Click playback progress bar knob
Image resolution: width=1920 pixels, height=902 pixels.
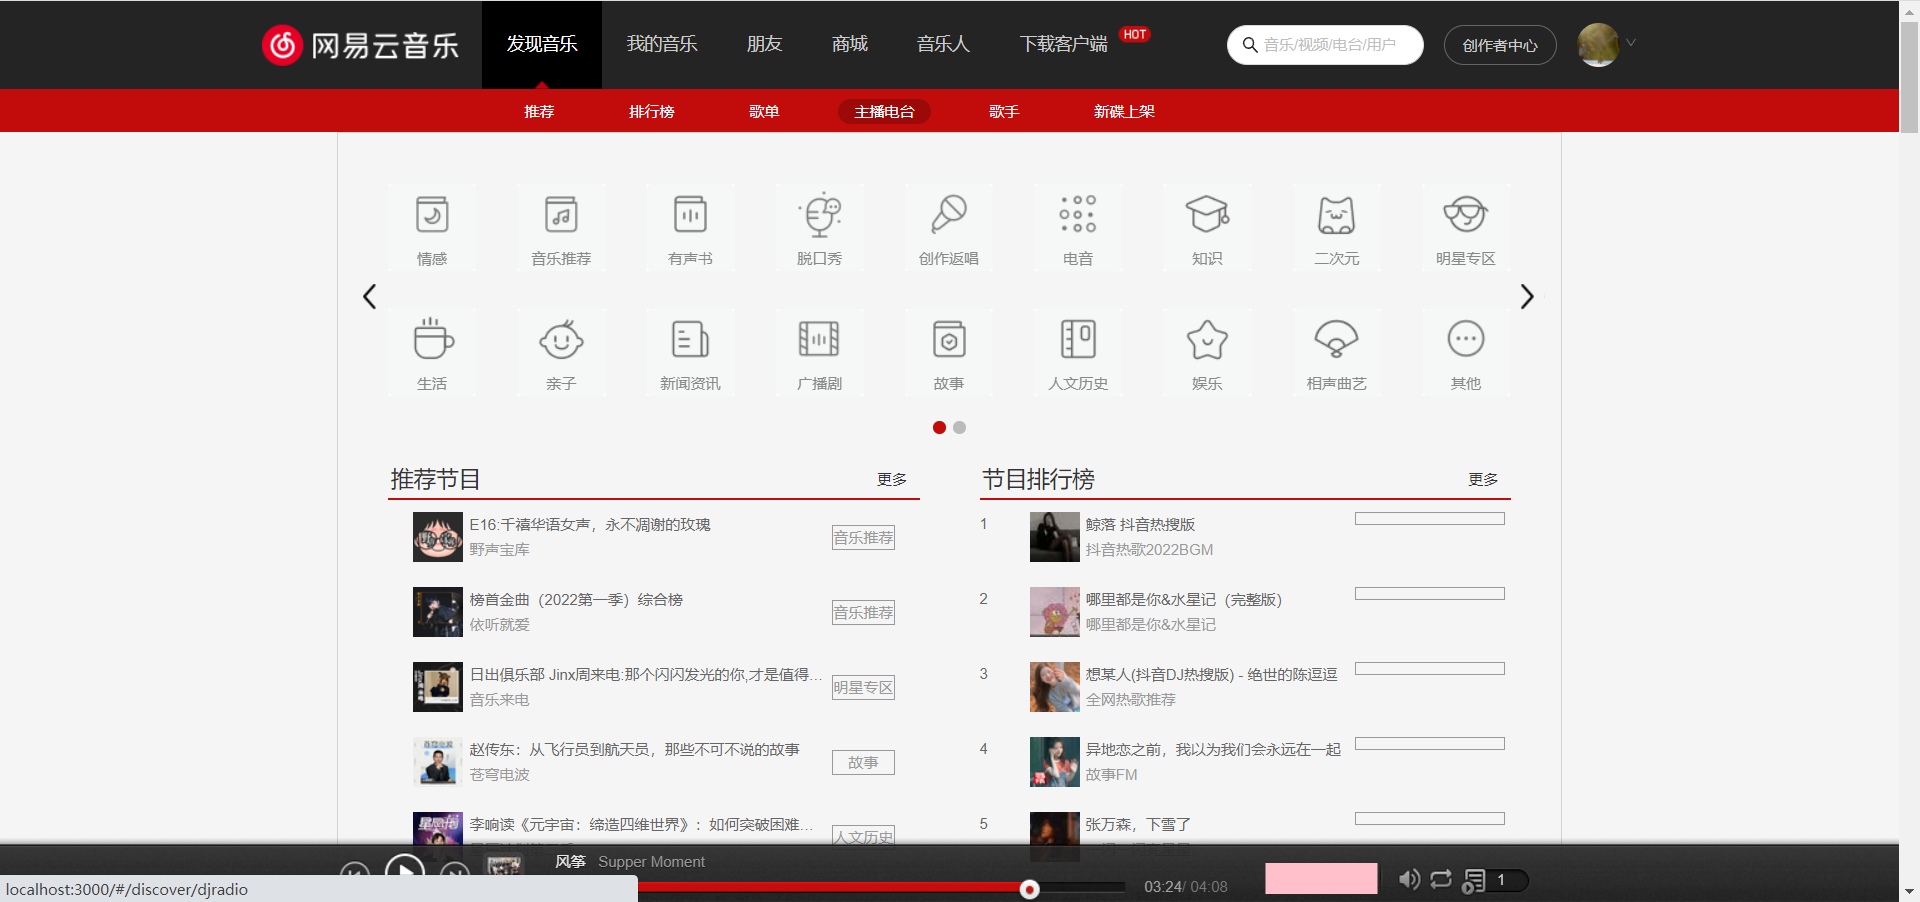click(x=1029, y=889)
